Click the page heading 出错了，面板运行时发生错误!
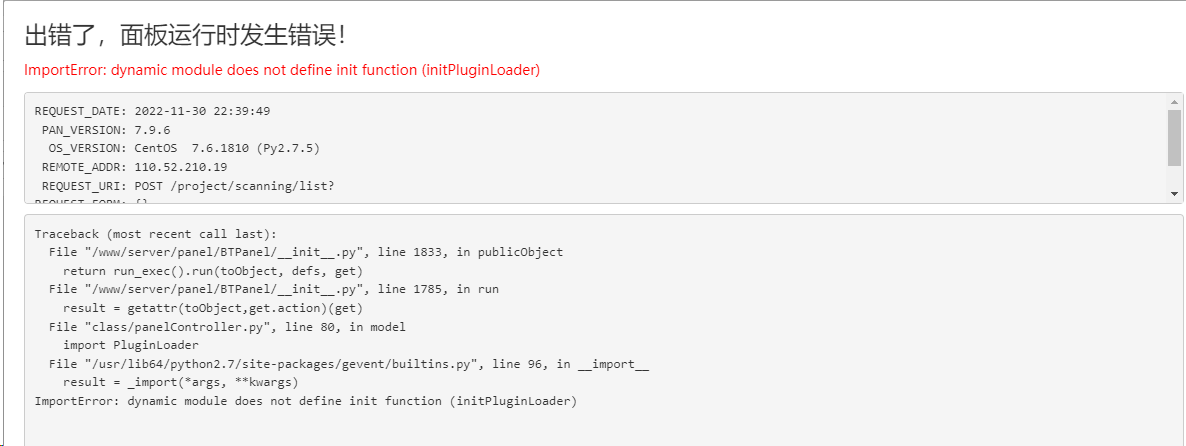Screen dimensions: 1186x446 coord(185,36)
